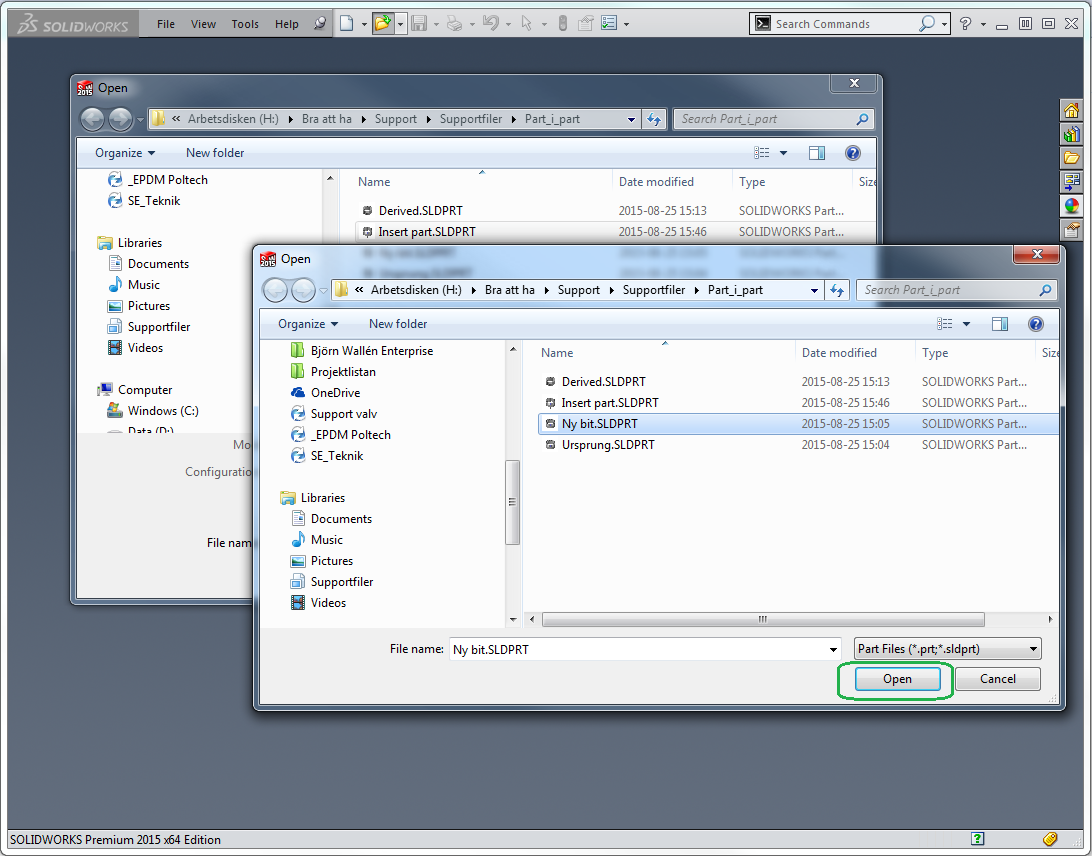This screenshot has width=1092, height=856.
Task: Open Custom Properties icon in task pane
Action: click(x=1072, y=229)
